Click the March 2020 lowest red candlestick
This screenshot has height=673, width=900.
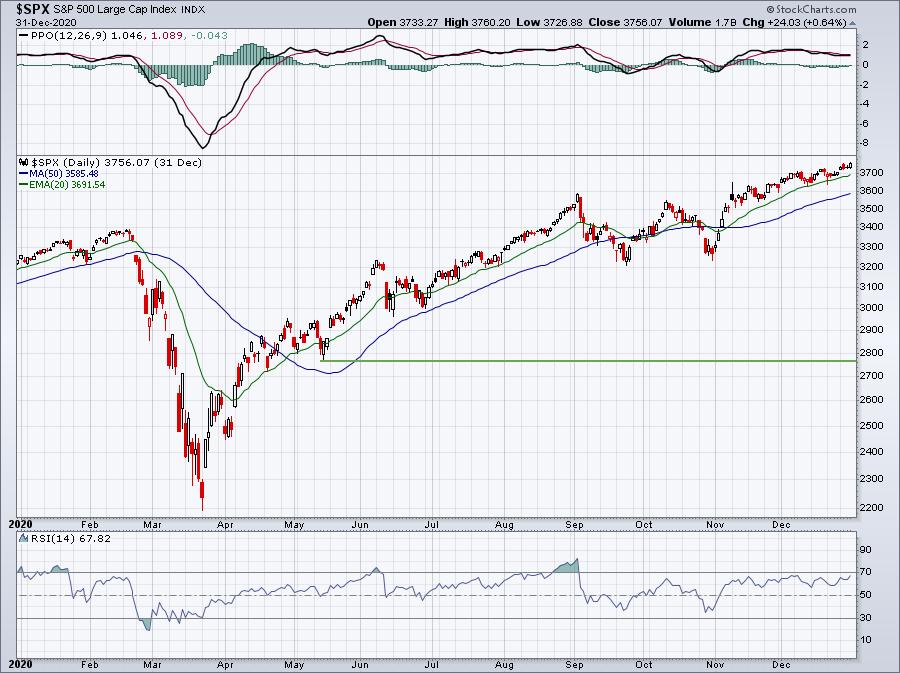(202, 494)
